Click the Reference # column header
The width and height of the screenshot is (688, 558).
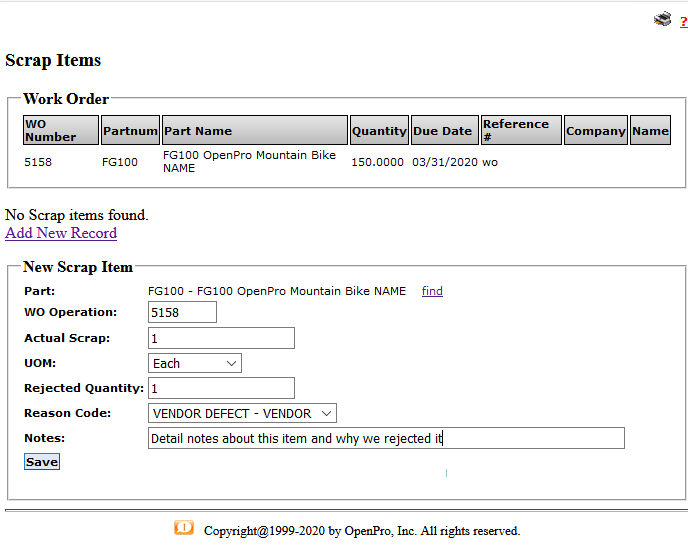520,130
